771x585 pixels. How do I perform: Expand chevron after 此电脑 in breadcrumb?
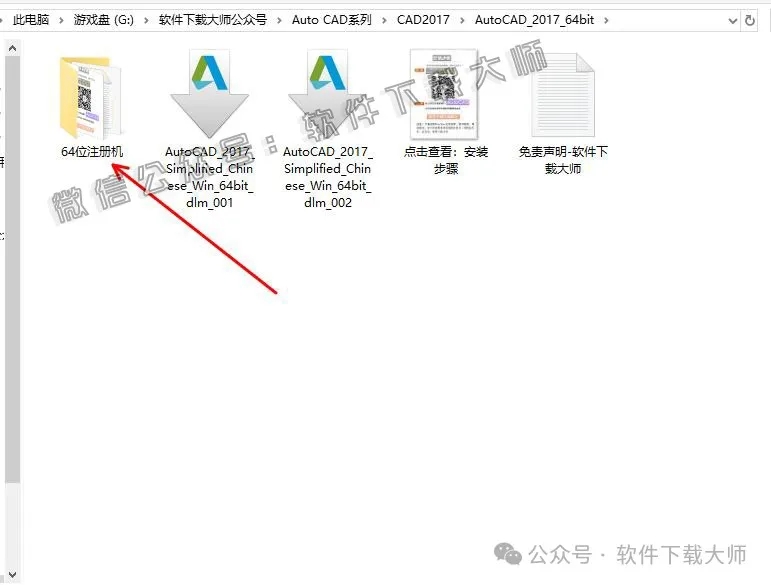point(61,21)
